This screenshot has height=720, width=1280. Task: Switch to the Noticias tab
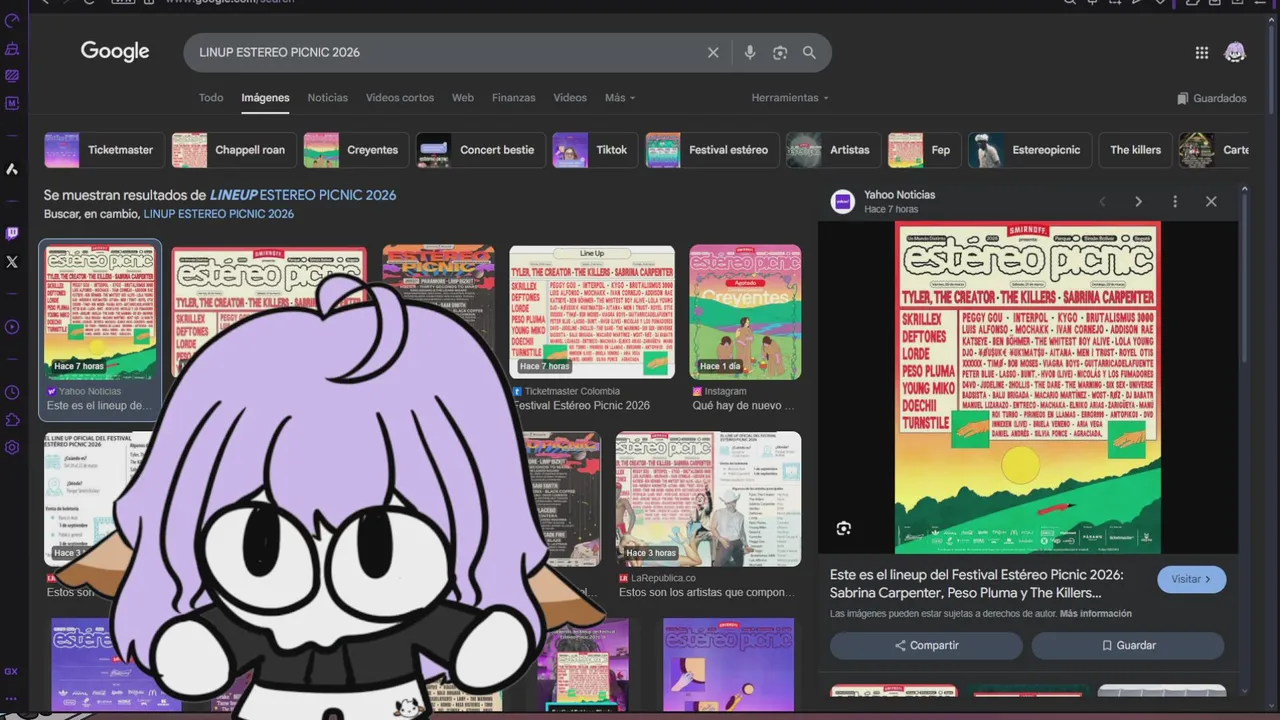(x=328, y=98)
